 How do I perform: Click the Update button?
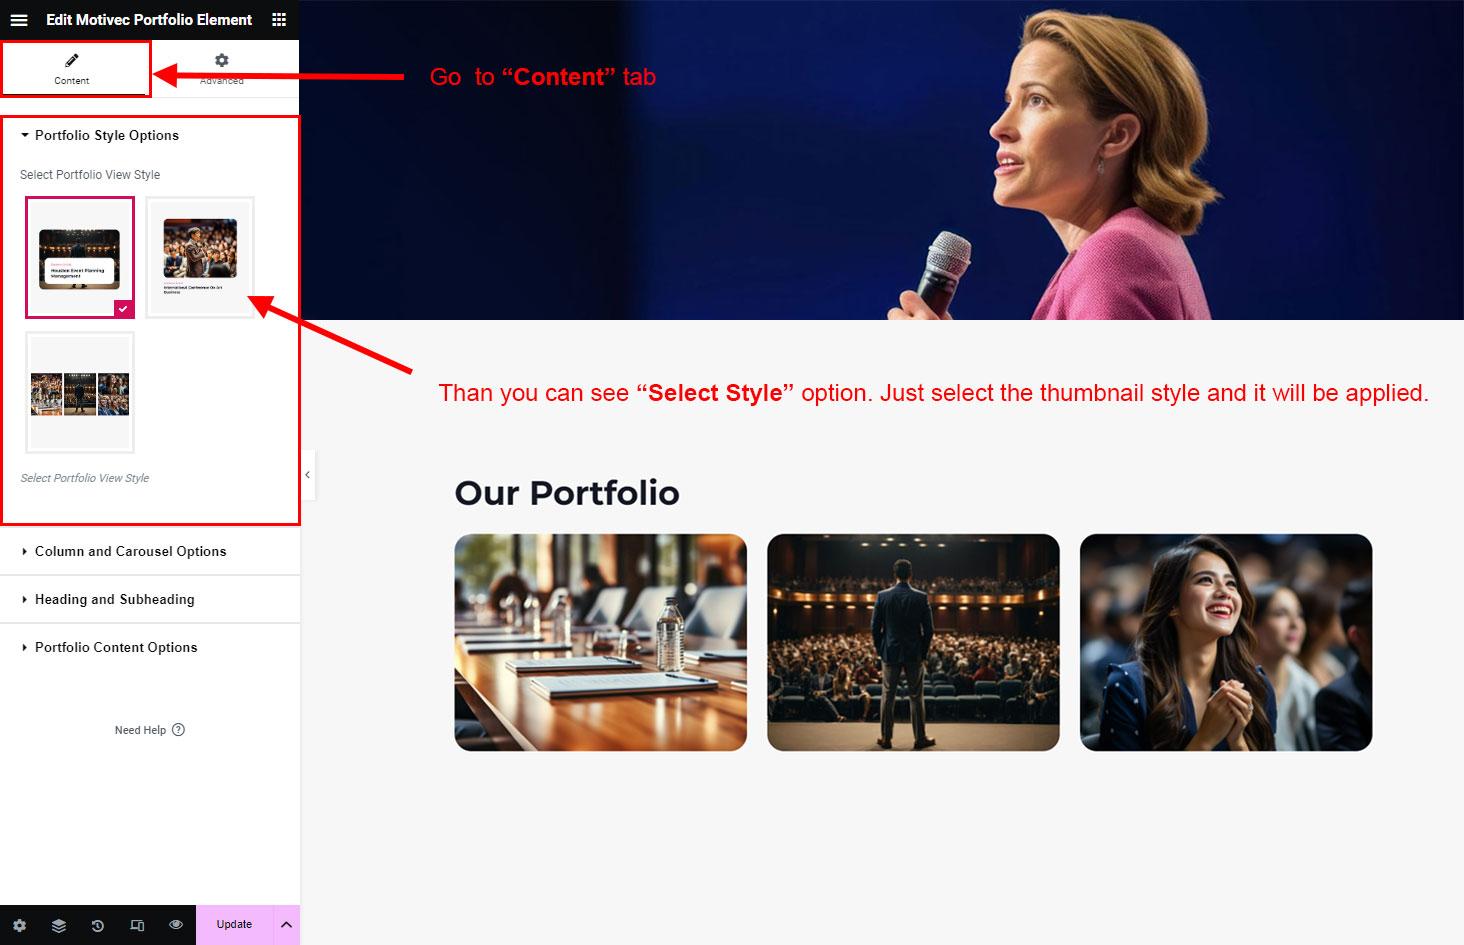[234, 925]
